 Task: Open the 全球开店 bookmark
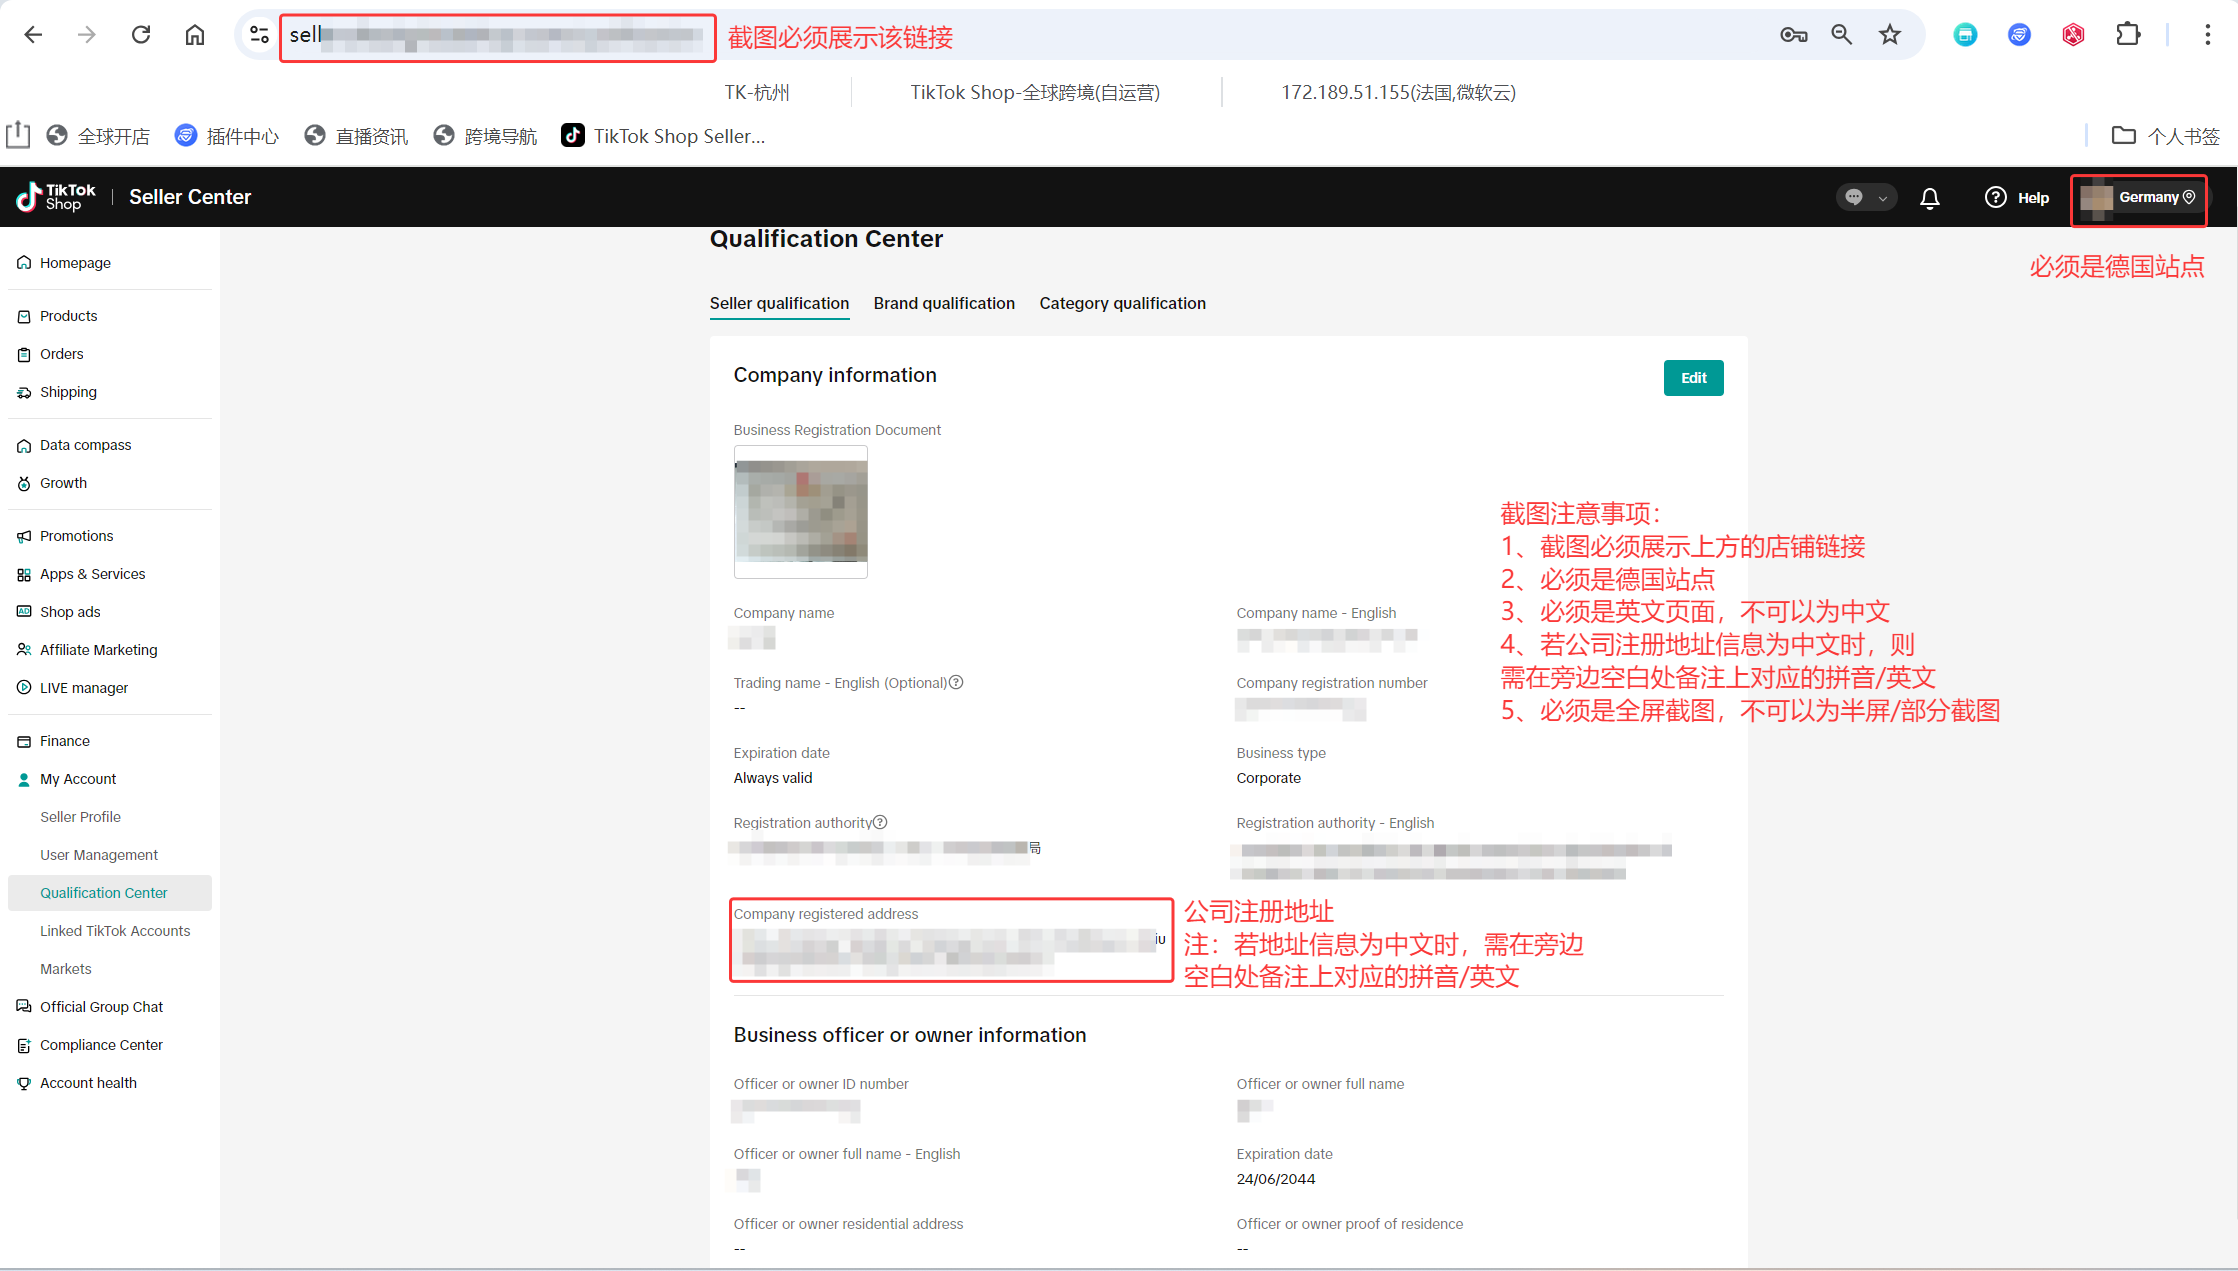tap(98, 136)
